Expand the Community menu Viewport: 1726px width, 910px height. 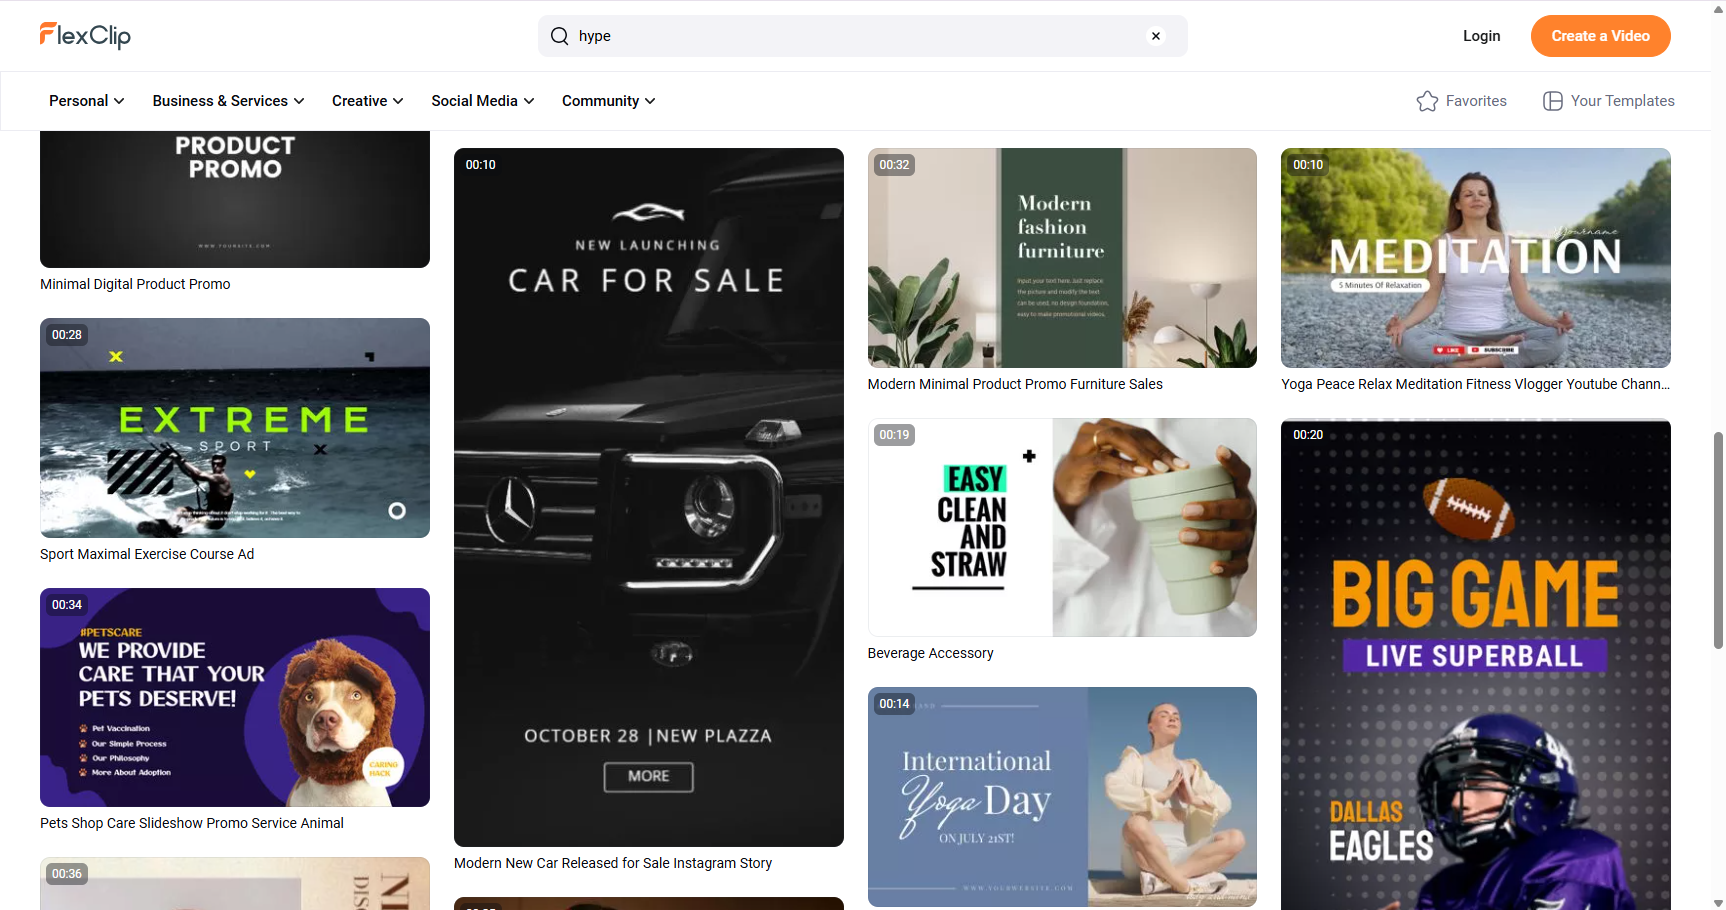pos(609,101)
